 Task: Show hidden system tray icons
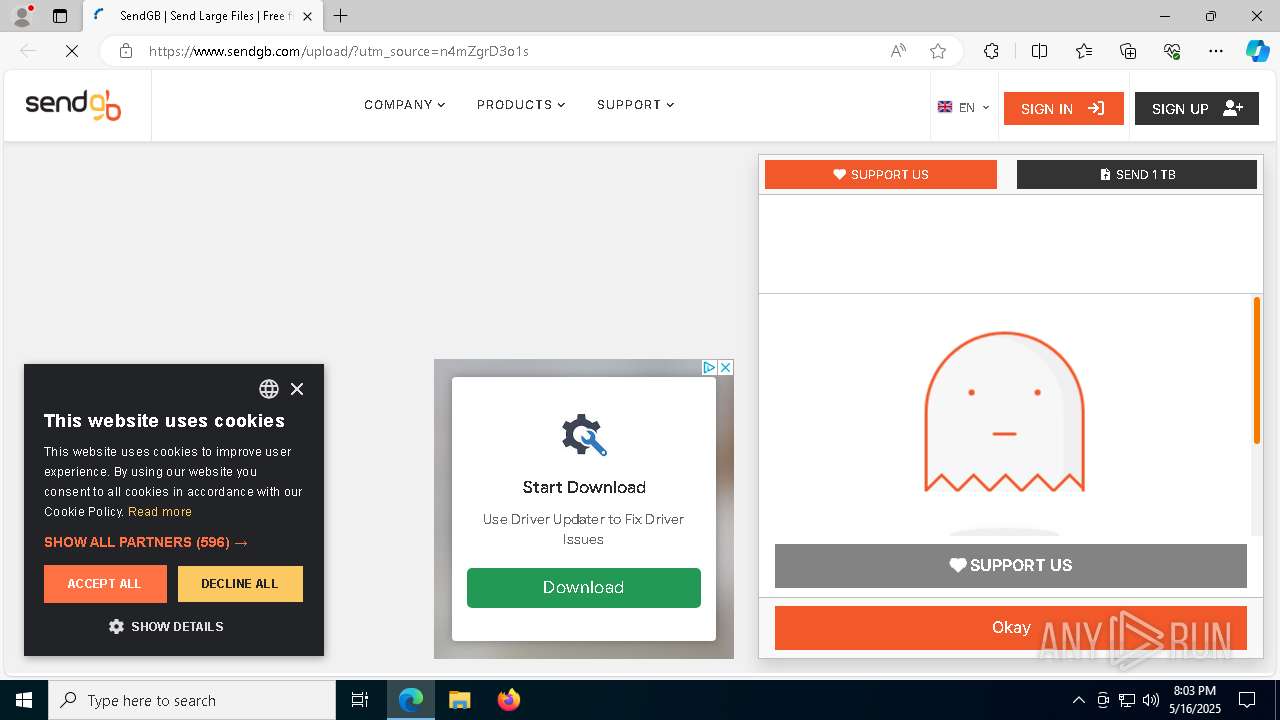(1078, 700)
